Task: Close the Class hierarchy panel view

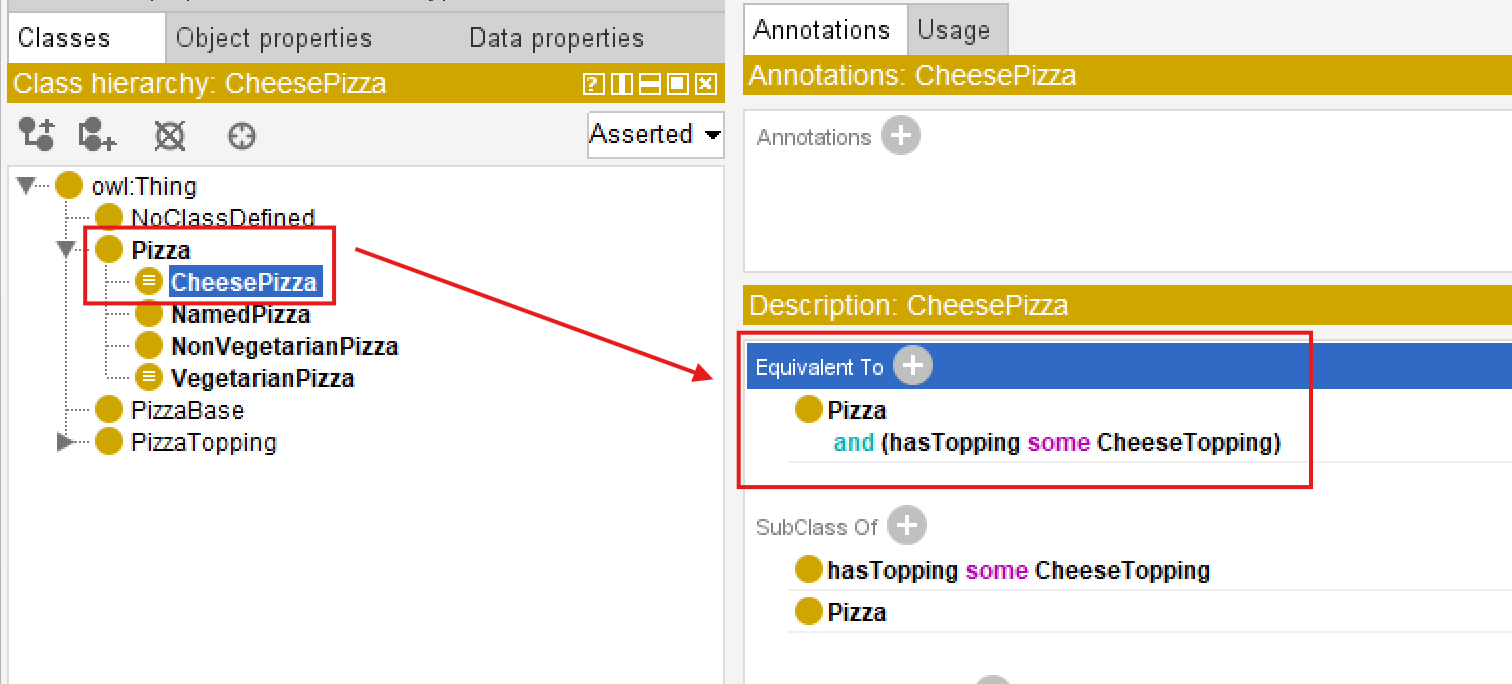Action: [x=706, y=84]
